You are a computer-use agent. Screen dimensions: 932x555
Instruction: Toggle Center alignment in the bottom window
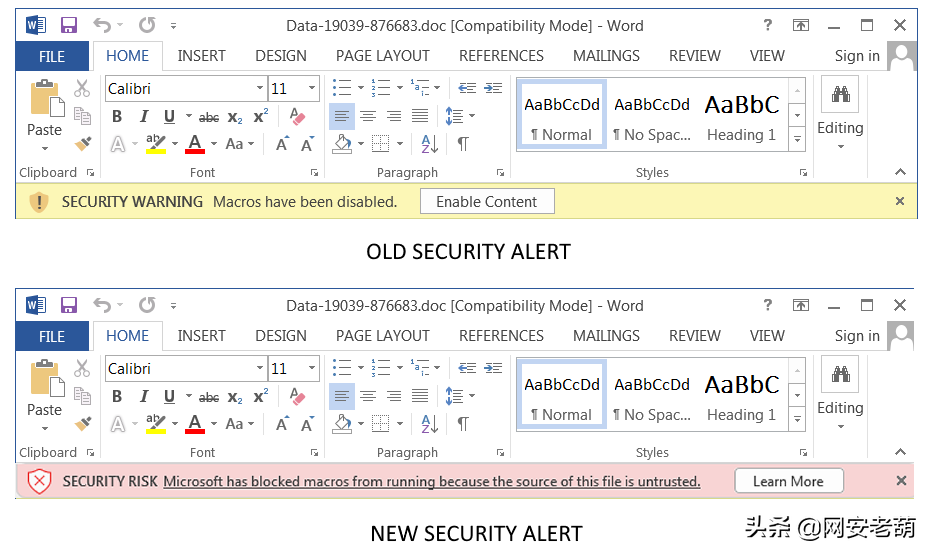pos(368,396)
